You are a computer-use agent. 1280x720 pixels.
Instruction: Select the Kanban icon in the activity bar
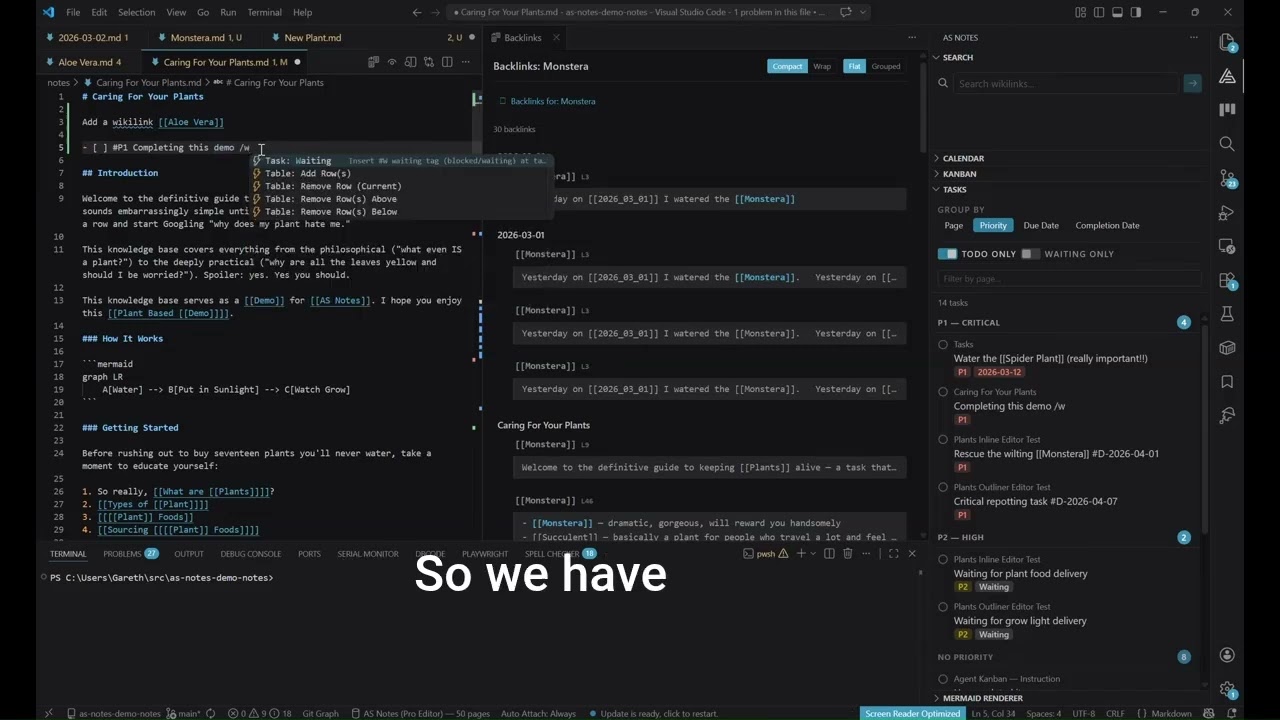pos(1227,109)
